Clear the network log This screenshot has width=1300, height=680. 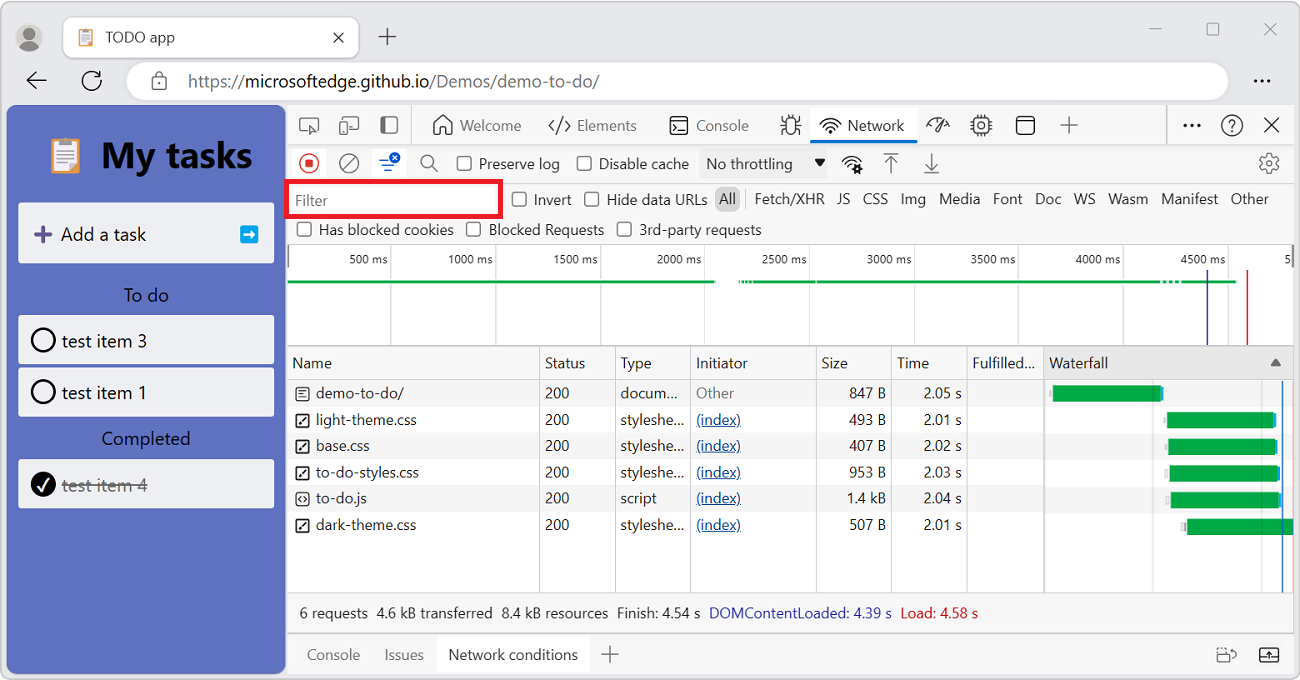tap(349, 163)
